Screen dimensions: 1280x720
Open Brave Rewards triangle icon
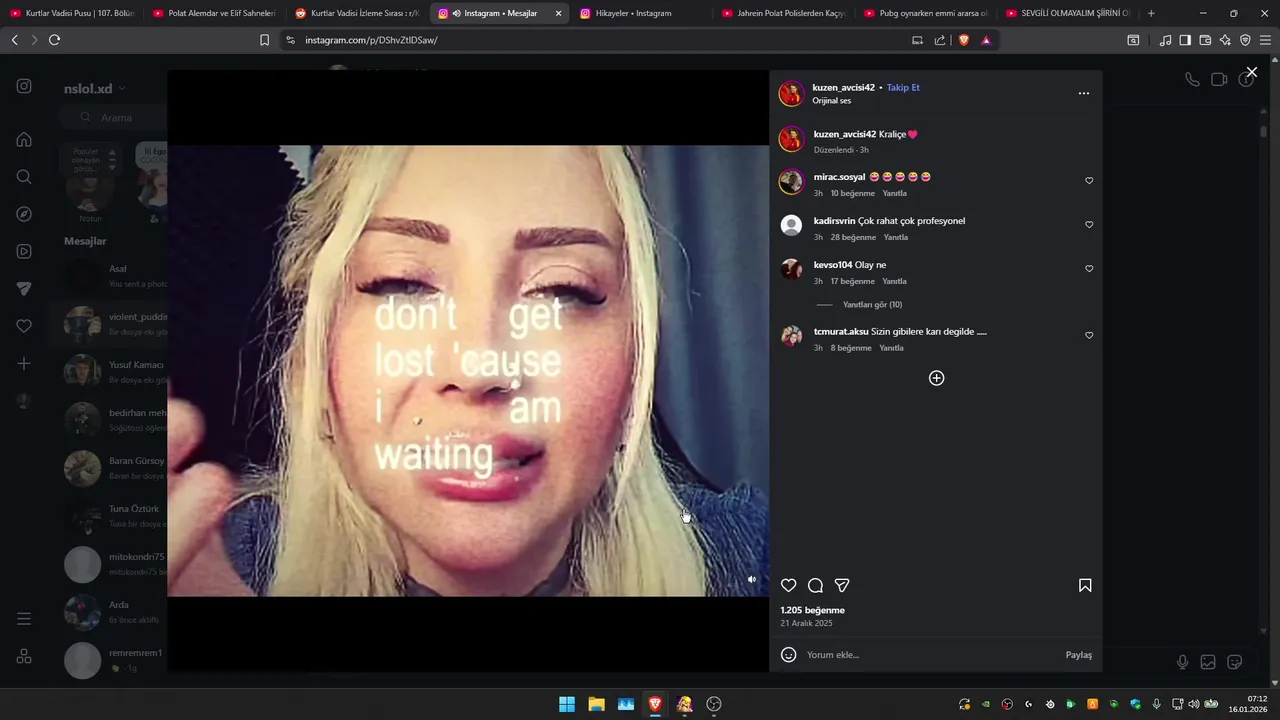(986, 40)
